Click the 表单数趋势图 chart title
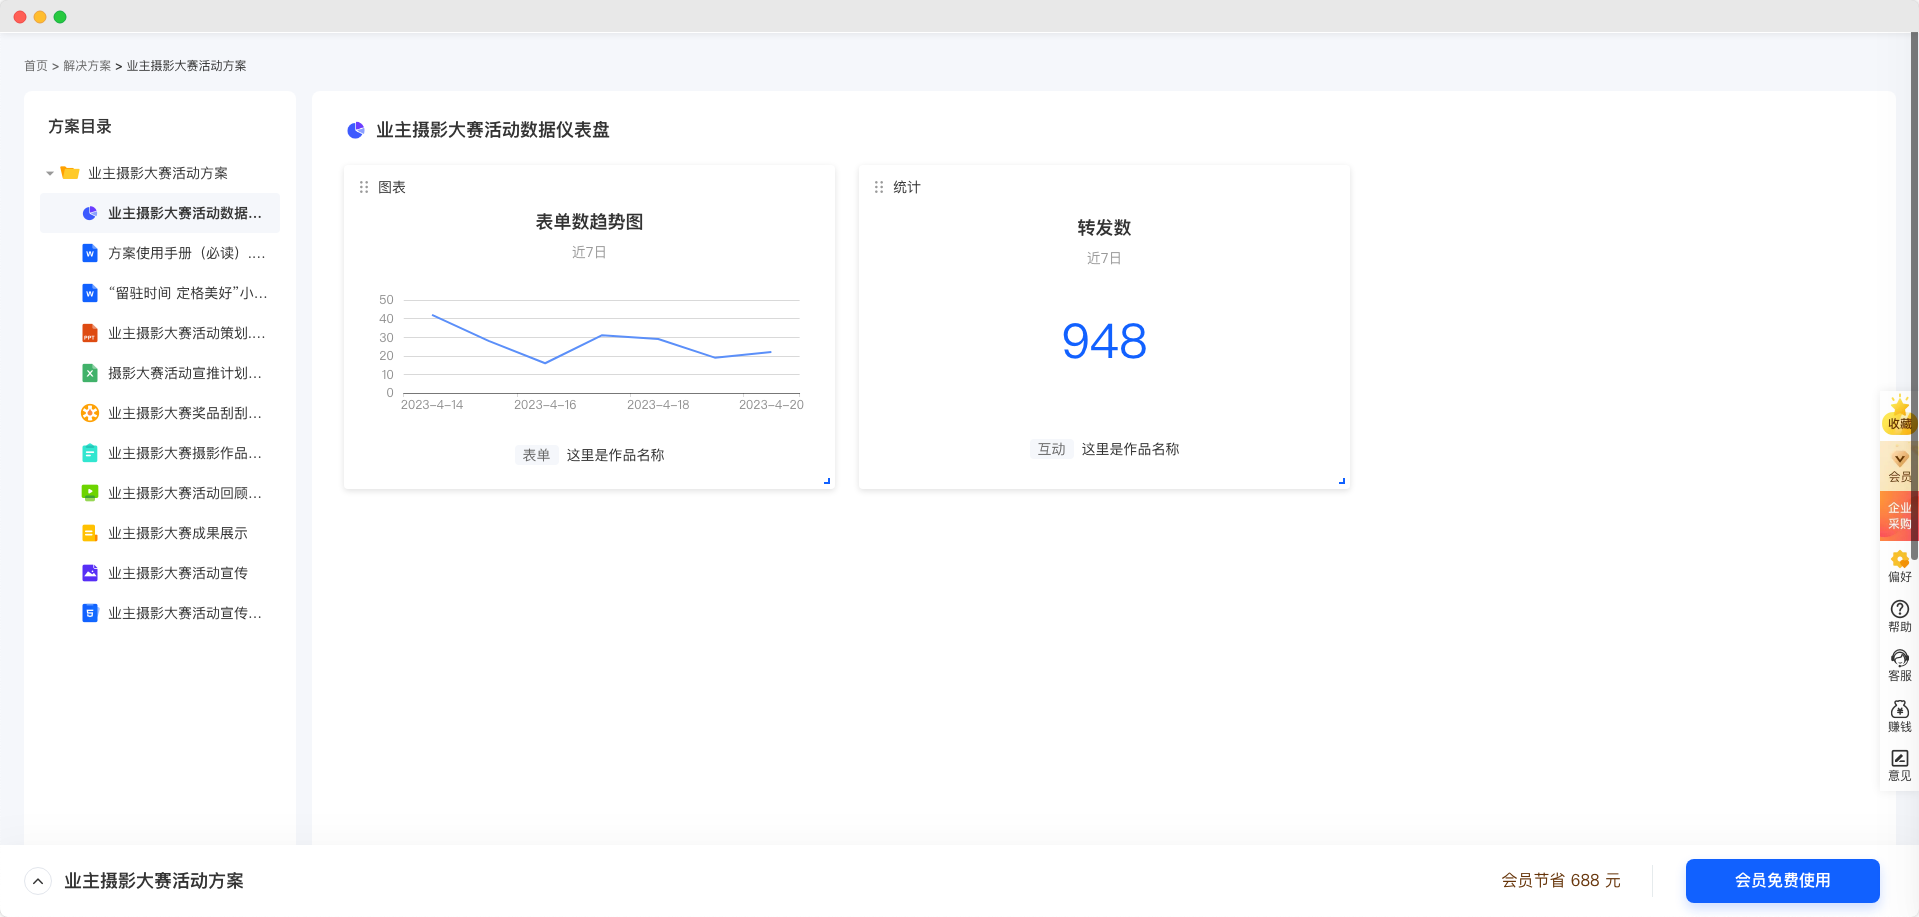This screenshot has height=917, width=1919. pyautogui.click(x=589, y=222)
